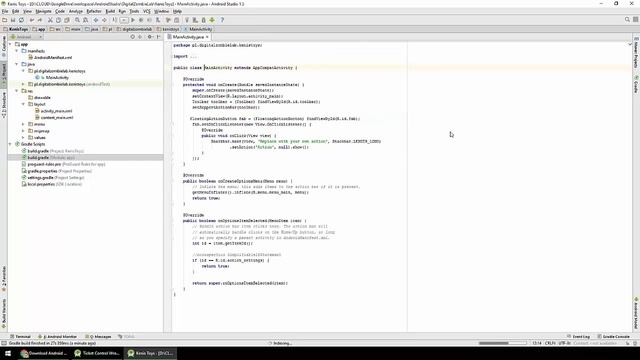Click the Run app play icon
Viewport: 640px width, 360px height.
click(x=133, y=20)
